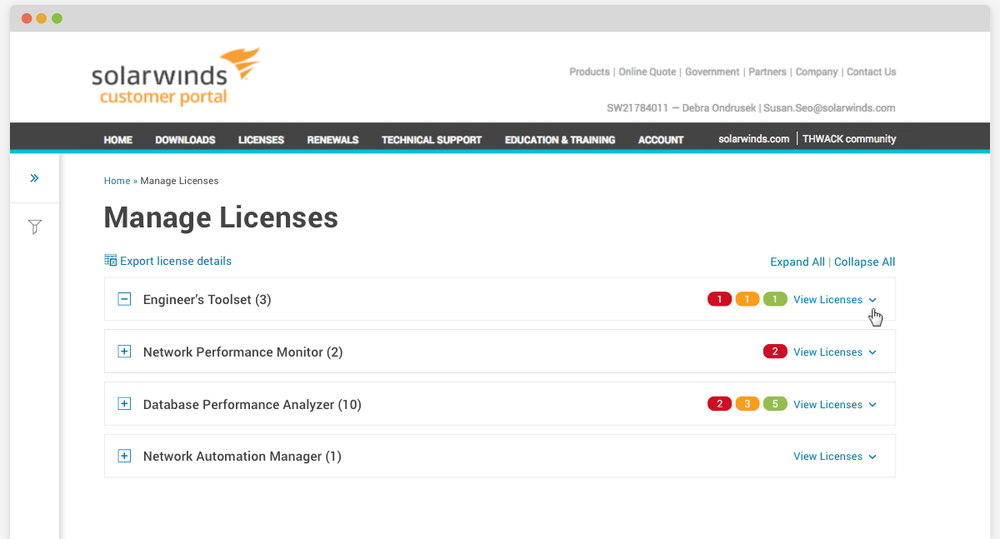This screenshot has width=1000, height=539.
Task: Open the filter funnel icon
Action: [34, 226]
